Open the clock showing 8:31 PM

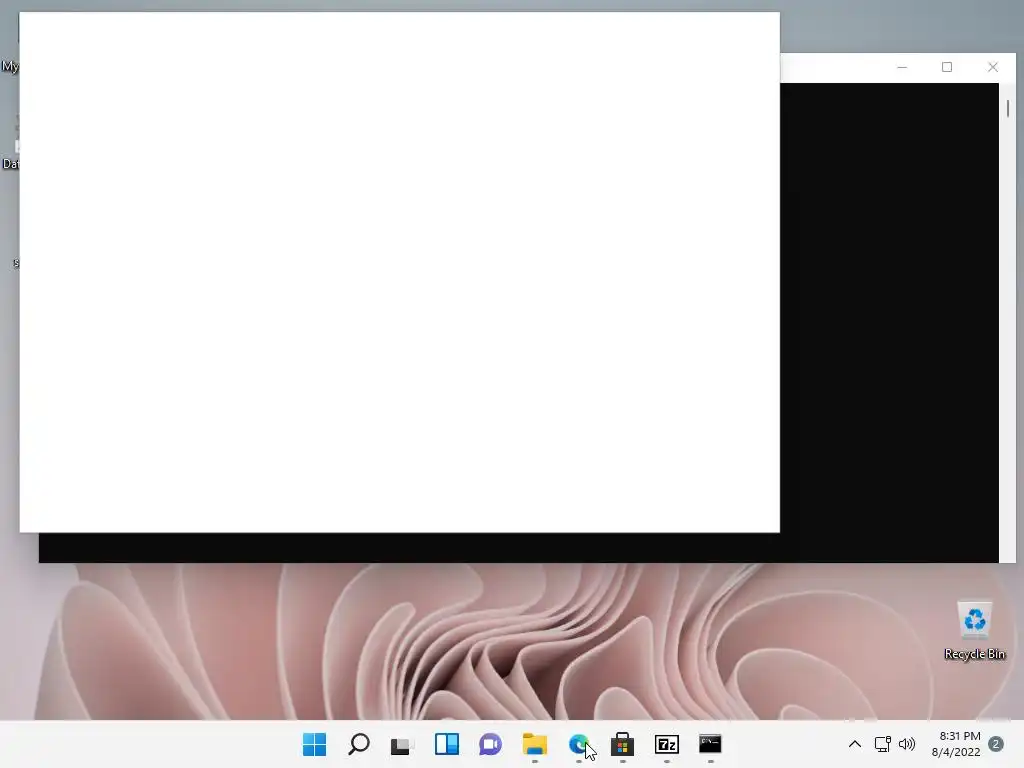(x=956, y=744)
